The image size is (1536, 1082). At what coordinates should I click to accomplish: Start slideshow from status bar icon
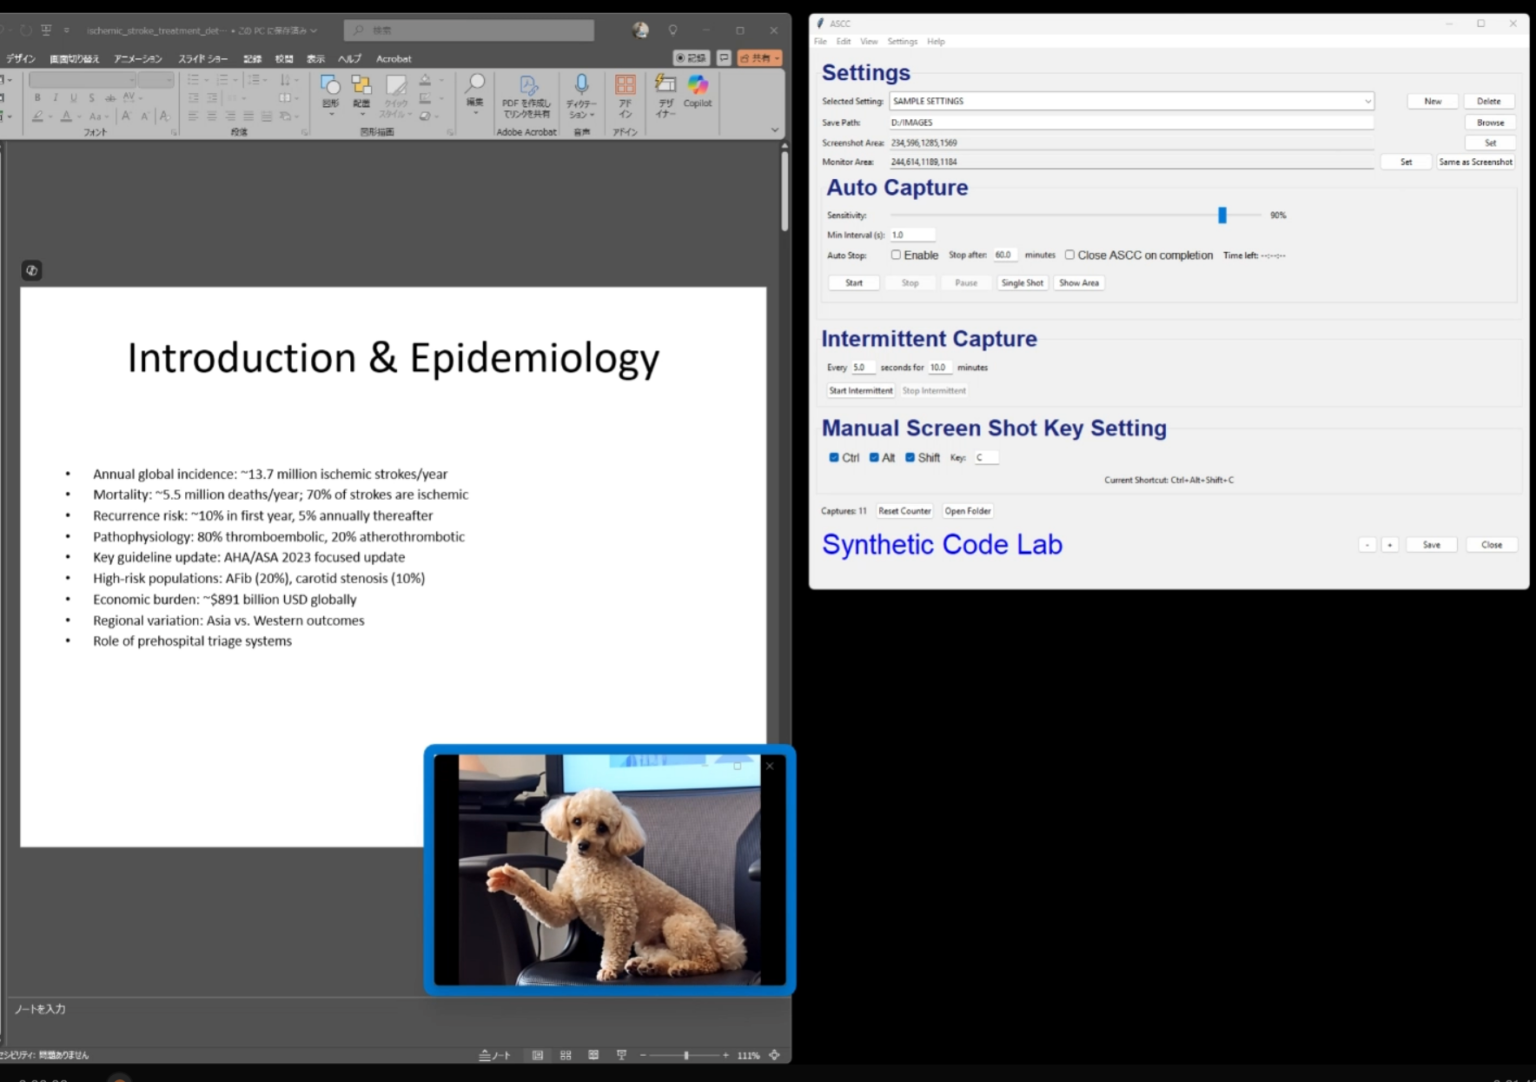(x=622, y=1055)
